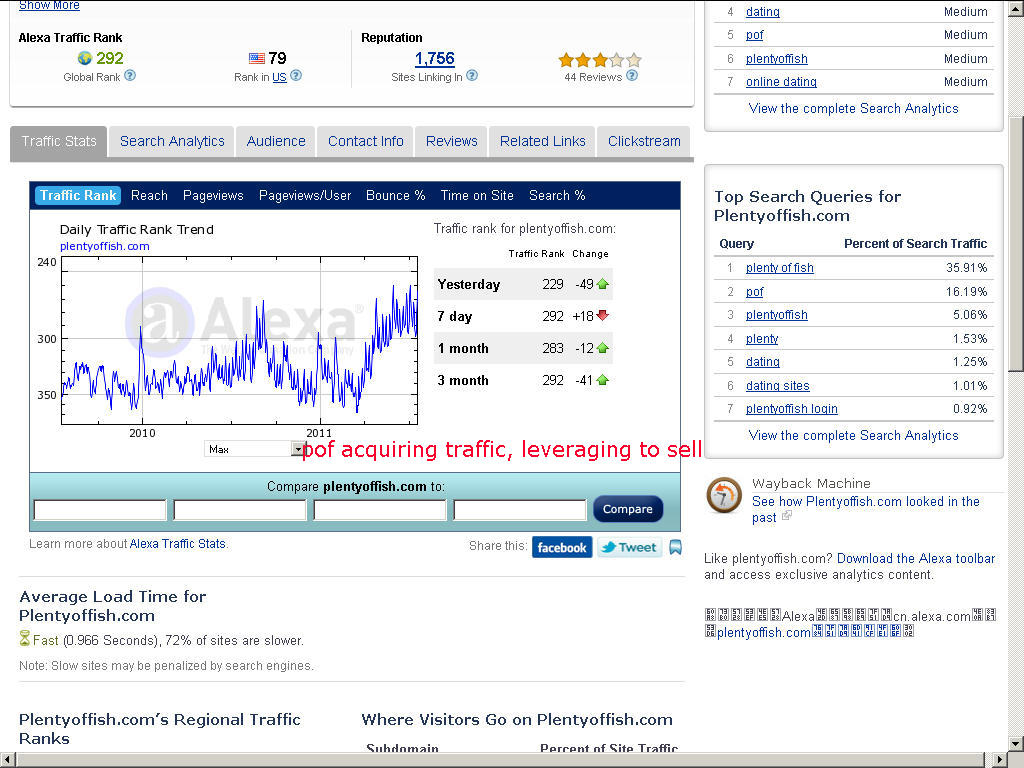Open the 'plenty of fish' query link
The width and height of the screenshot is (1024, 768).
[x=780, y=268]
